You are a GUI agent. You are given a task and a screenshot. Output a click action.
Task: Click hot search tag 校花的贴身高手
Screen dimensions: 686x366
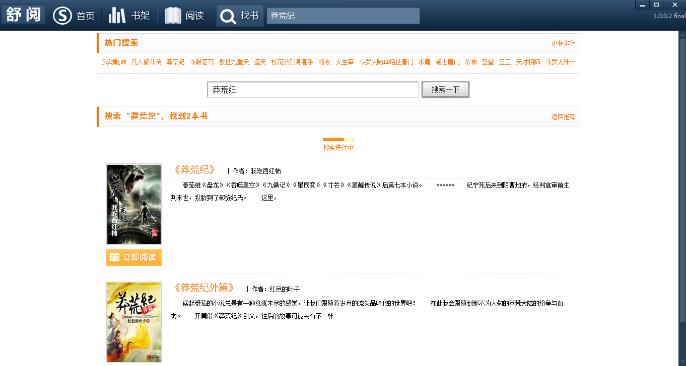pos(292,62)
